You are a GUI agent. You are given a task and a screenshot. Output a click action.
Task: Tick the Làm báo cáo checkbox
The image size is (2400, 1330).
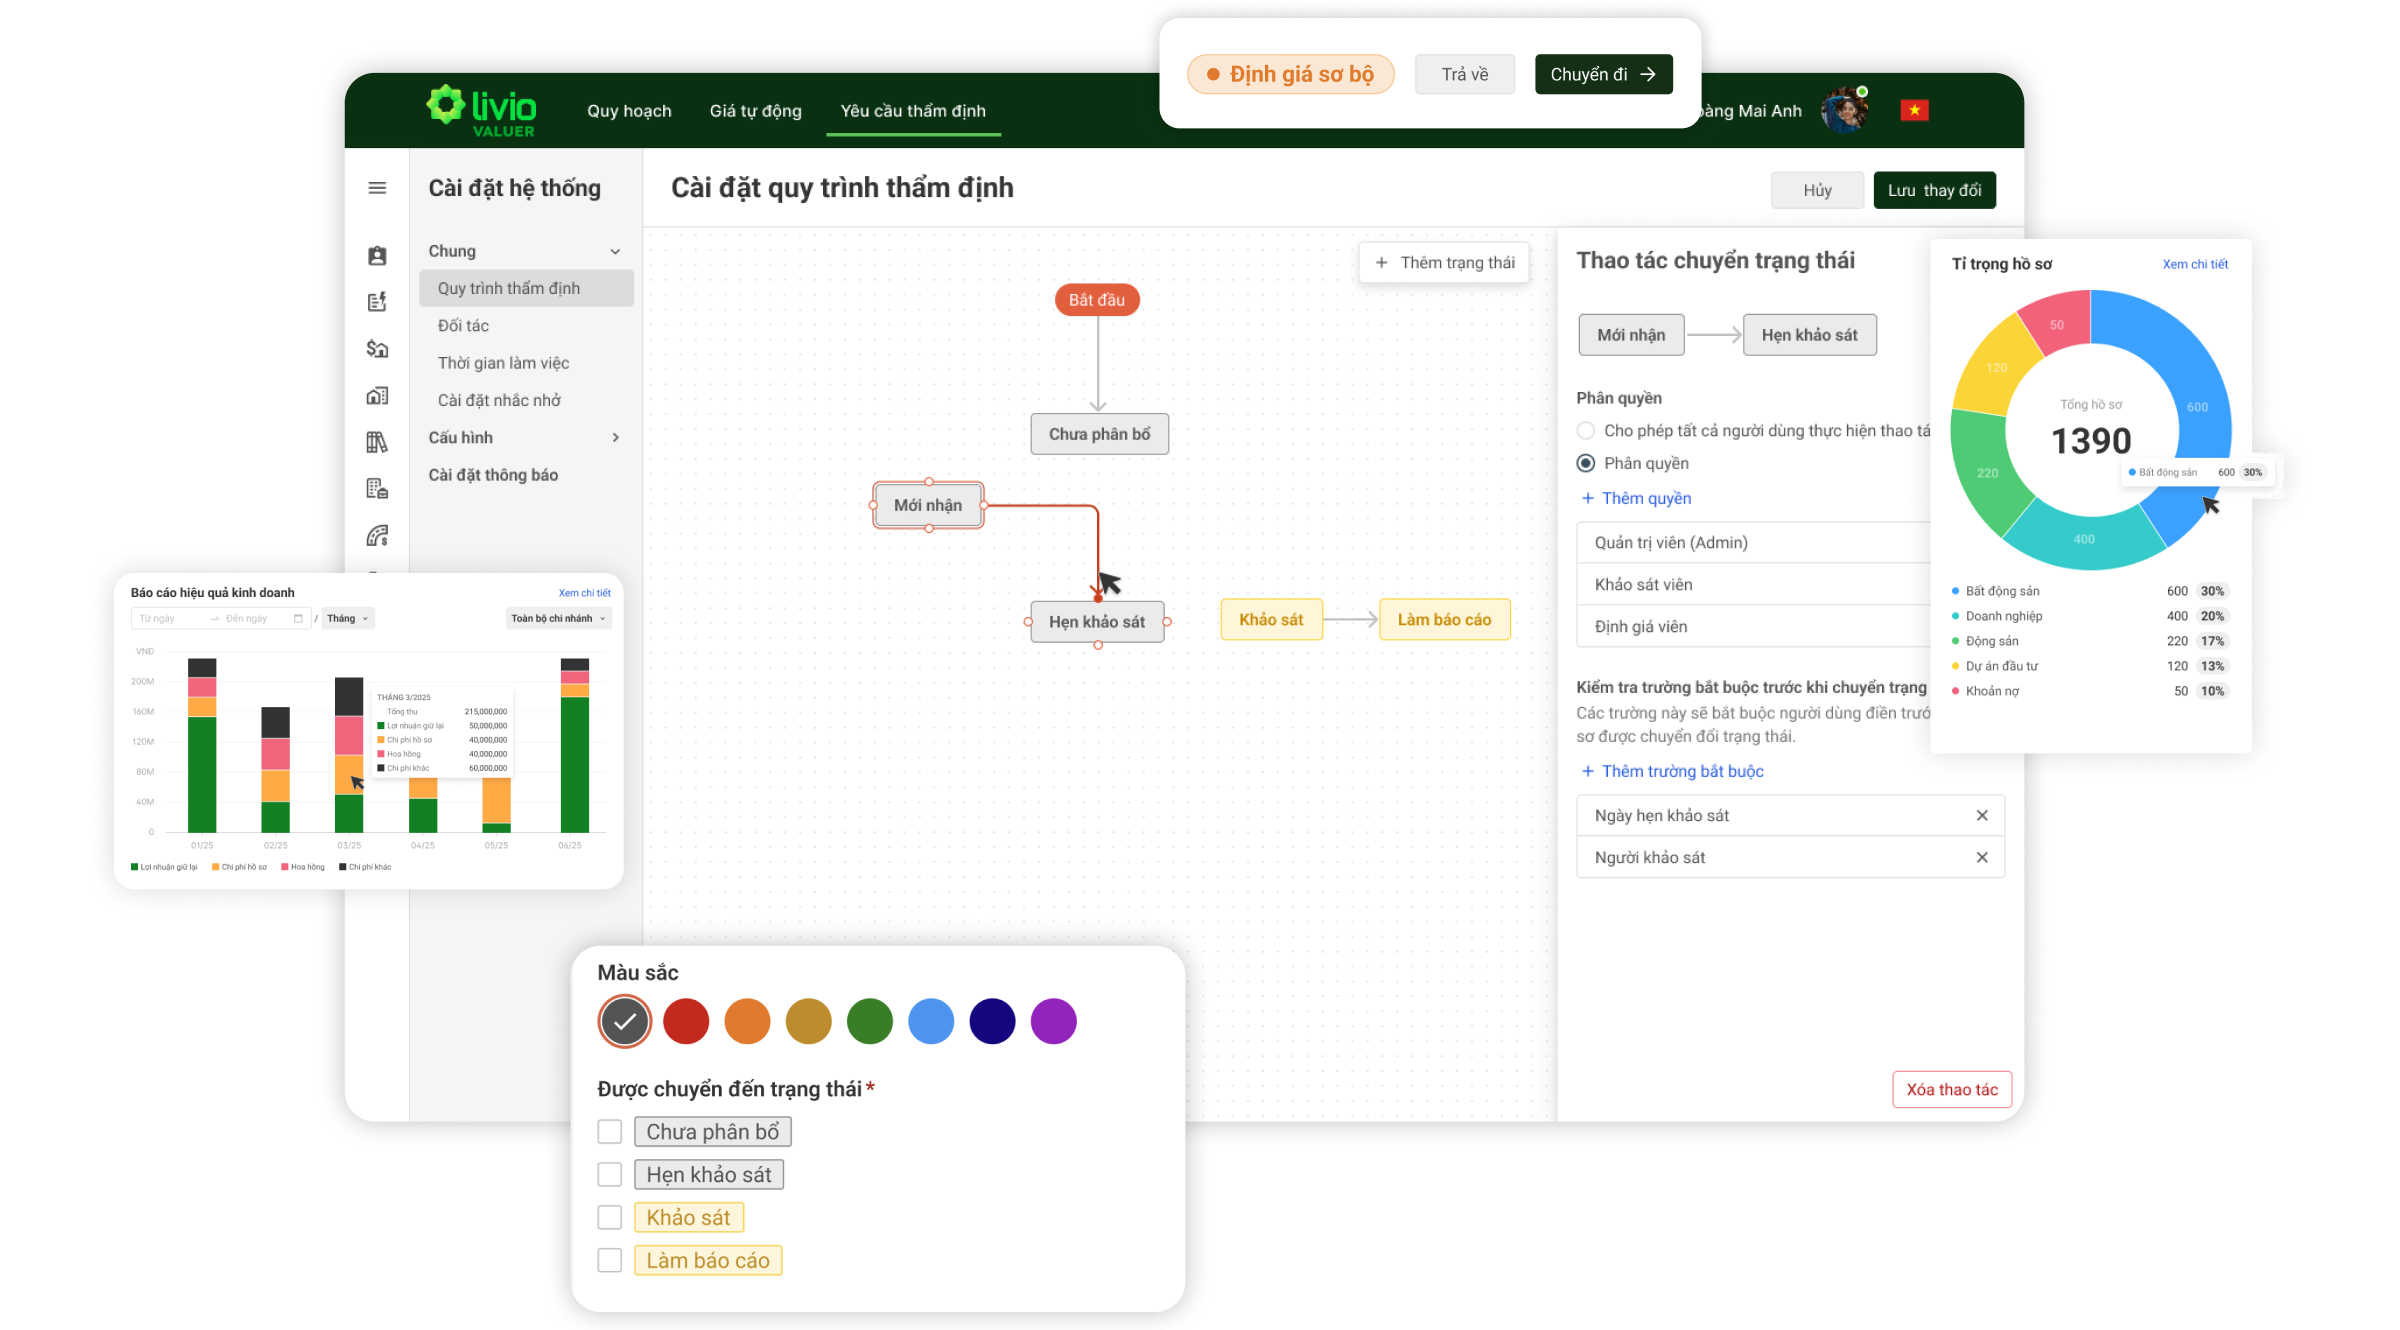coord(610,1260)
